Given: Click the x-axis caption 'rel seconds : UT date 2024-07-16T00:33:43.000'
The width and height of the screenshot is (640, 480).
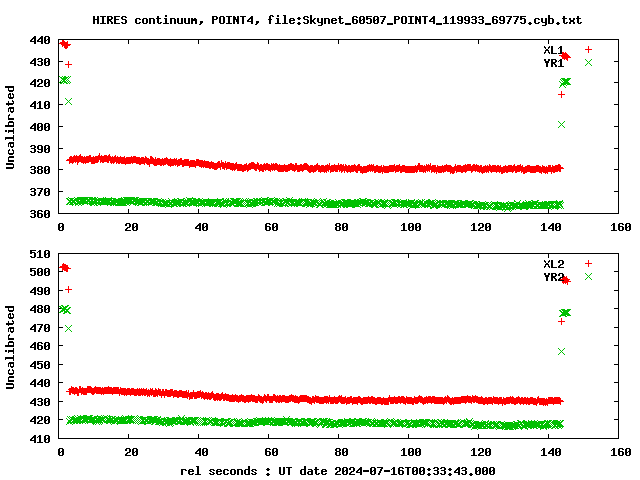Looking at the screenshot, I should coord(338,471).
